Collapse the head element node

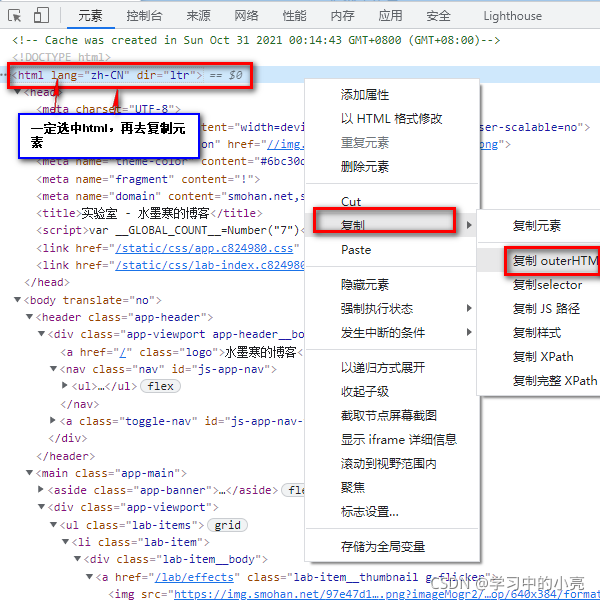[x=17, y=92]
